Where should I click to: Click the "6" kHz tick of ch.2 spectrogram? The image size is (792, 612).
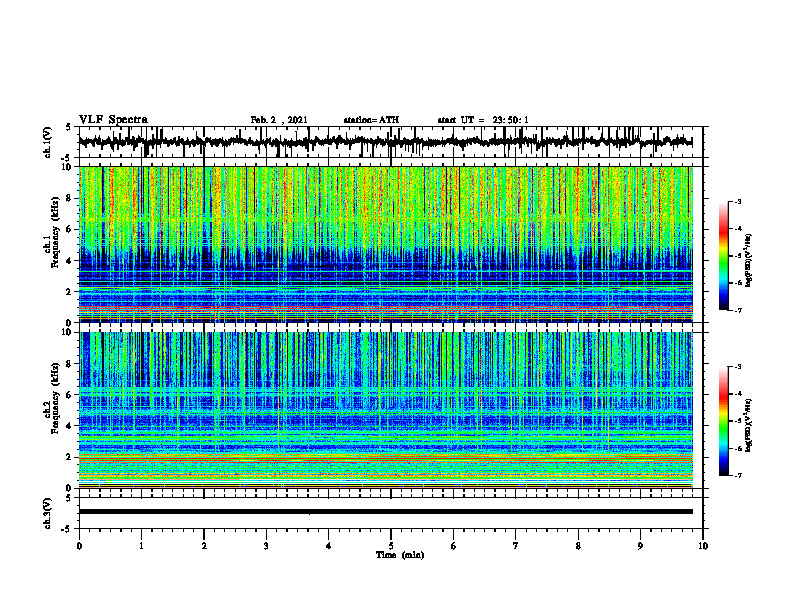[x=70, y=394]
